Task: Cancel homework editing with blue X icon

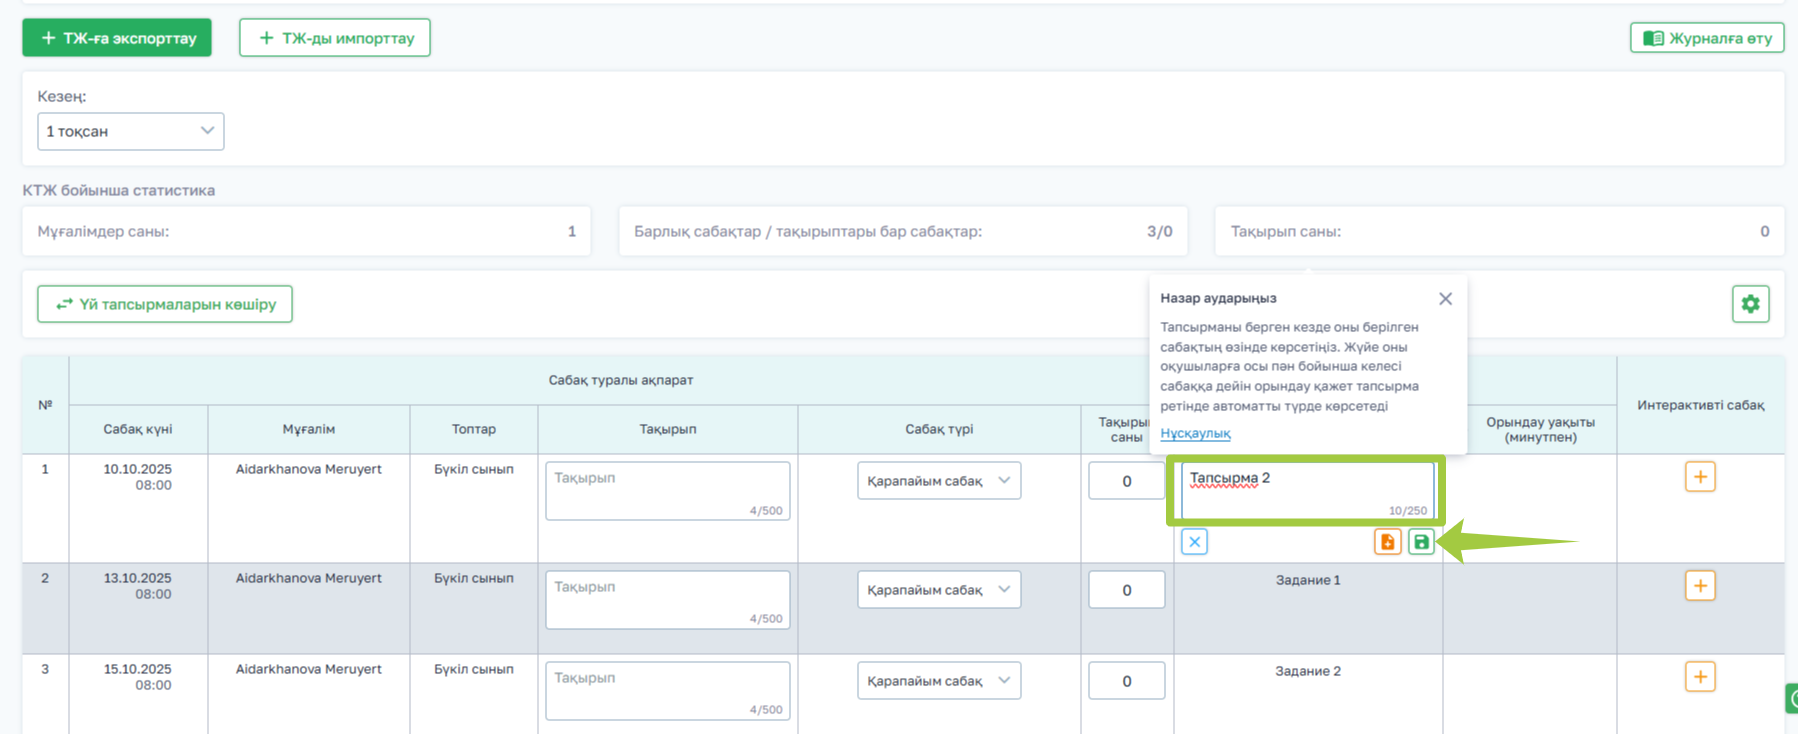Action: pyautogui.click(x=1194, y=542)
